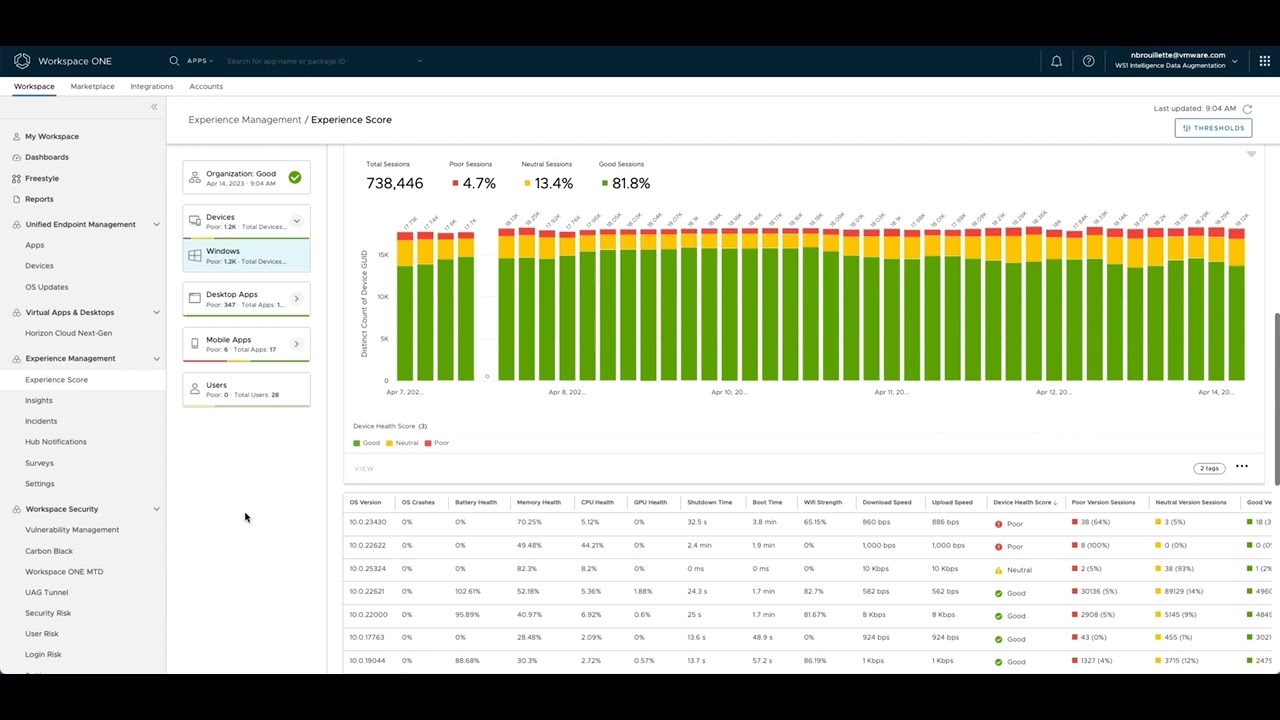This screenshot has width=1280, height=720.
Task: Toggle the Neutral legend series in chart
Action: coord(401,443)
